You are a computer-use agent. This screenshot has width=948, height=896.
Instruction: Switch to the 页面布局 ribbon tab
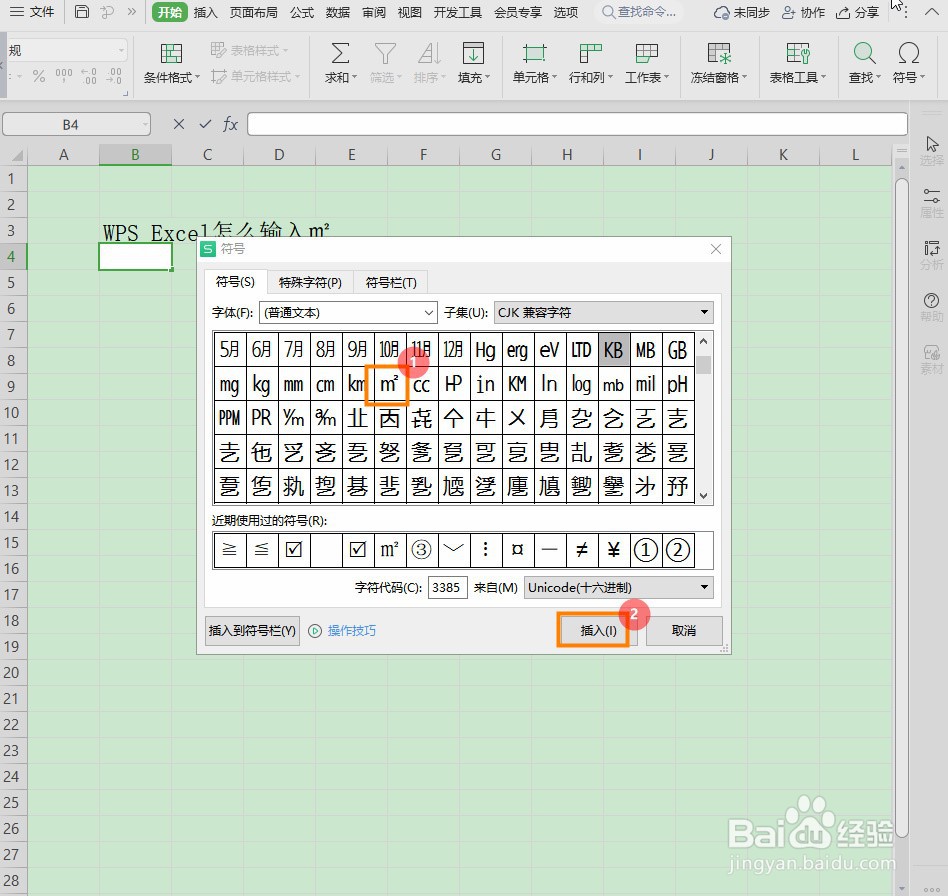coord(254,13)
